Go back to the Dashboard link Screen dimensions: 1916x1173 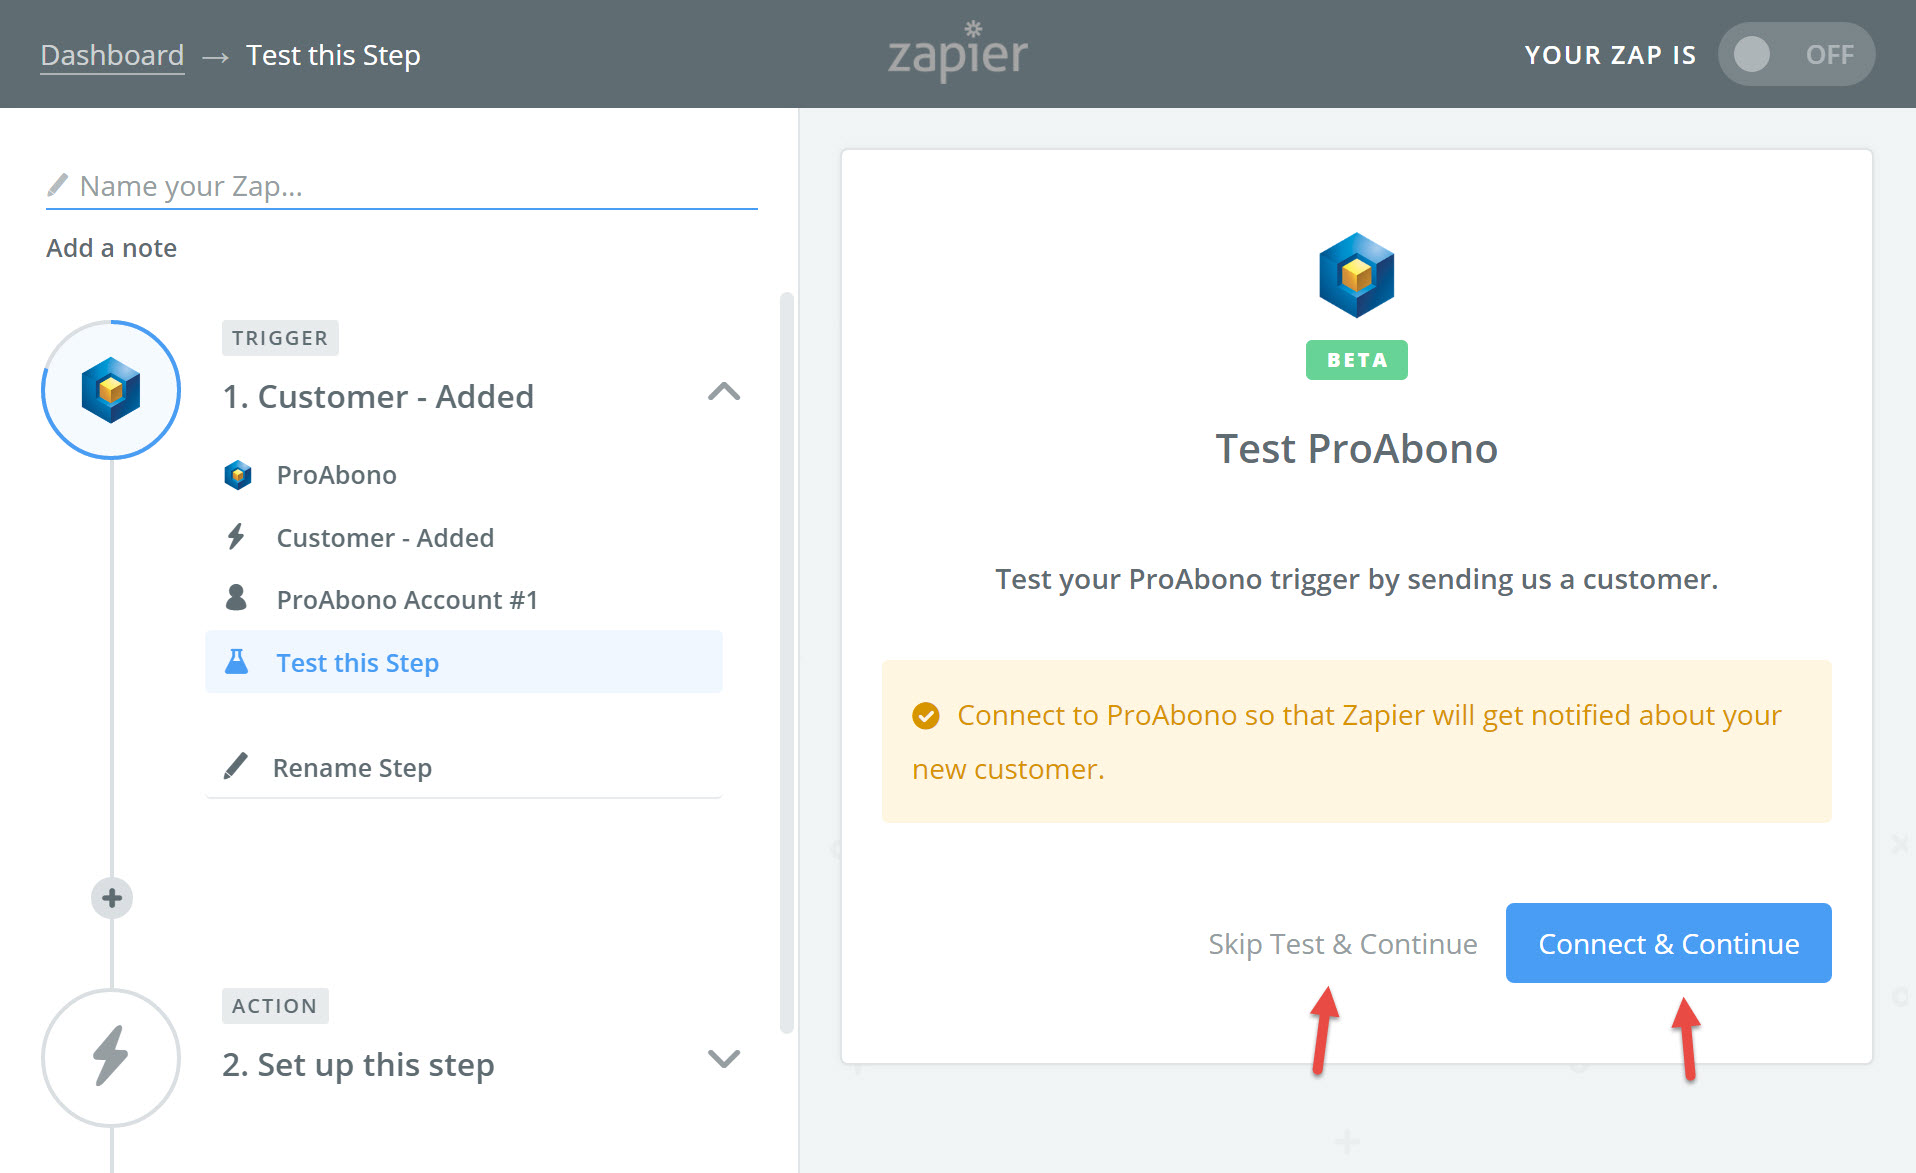click(112, 55)
